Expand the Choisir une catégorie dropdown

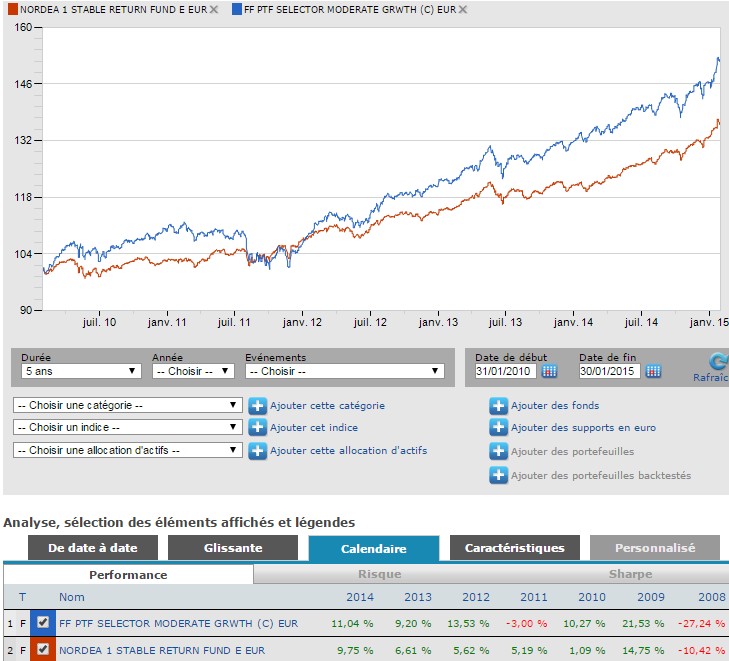127,405
